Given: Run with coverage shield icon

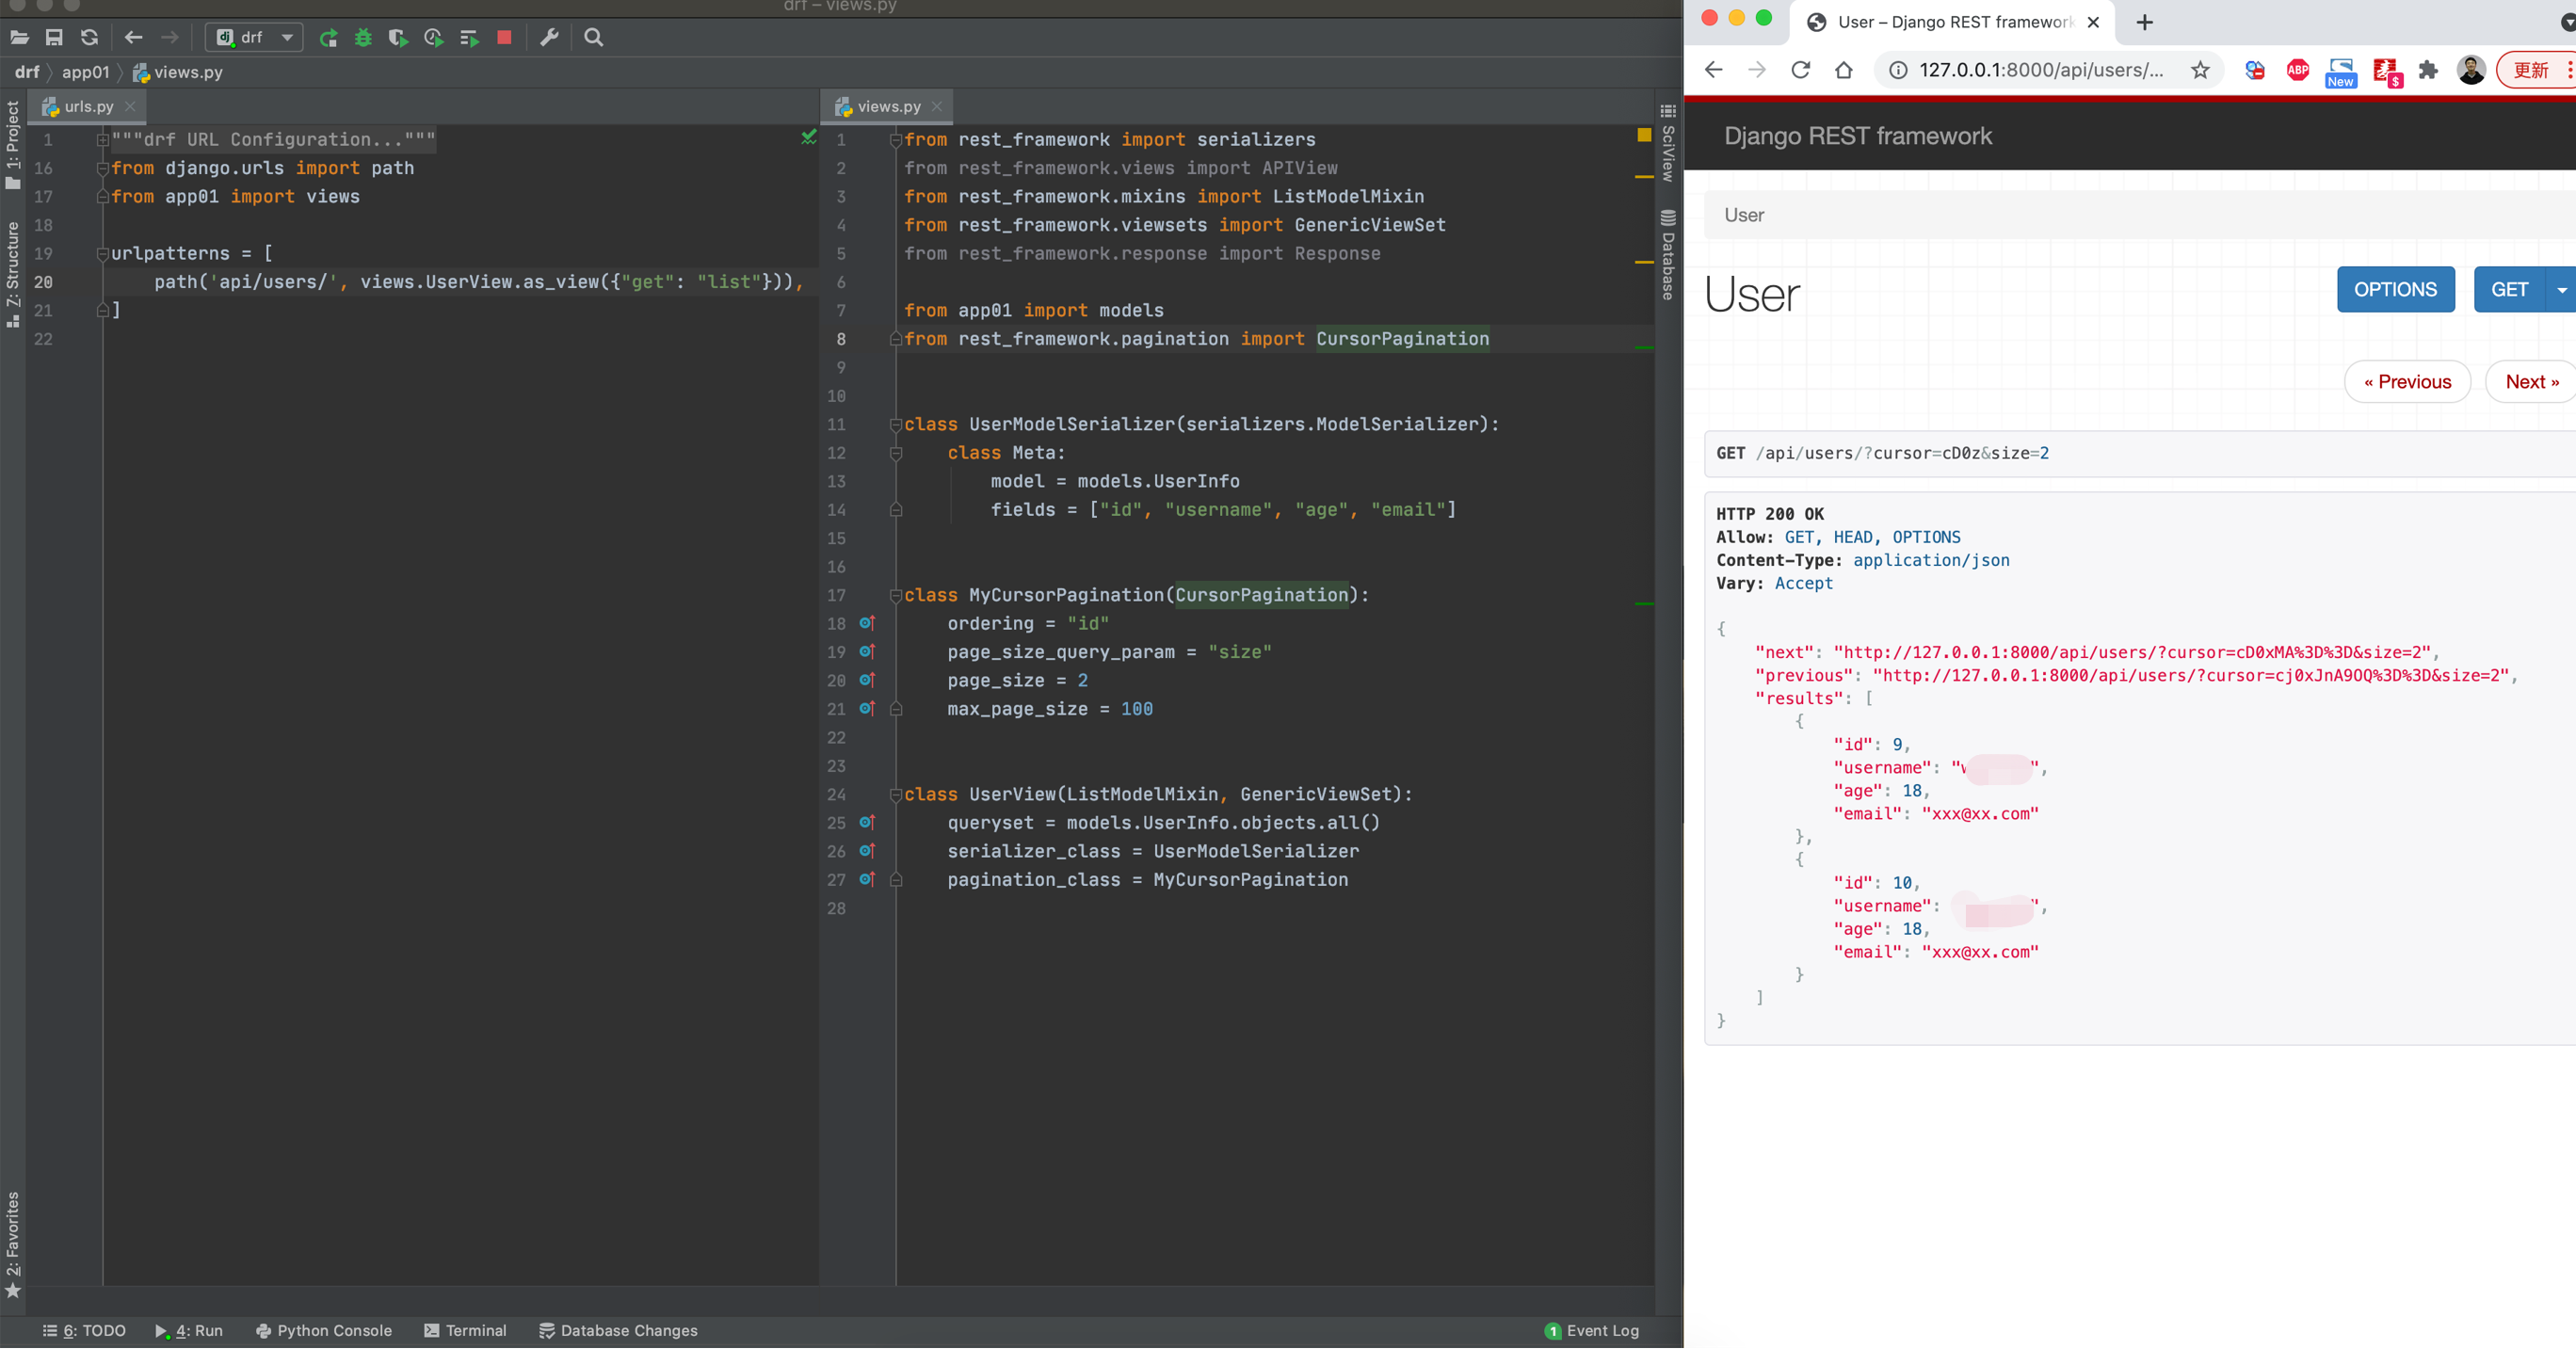Looking at the screenshot, I should (x=398, y=38).
